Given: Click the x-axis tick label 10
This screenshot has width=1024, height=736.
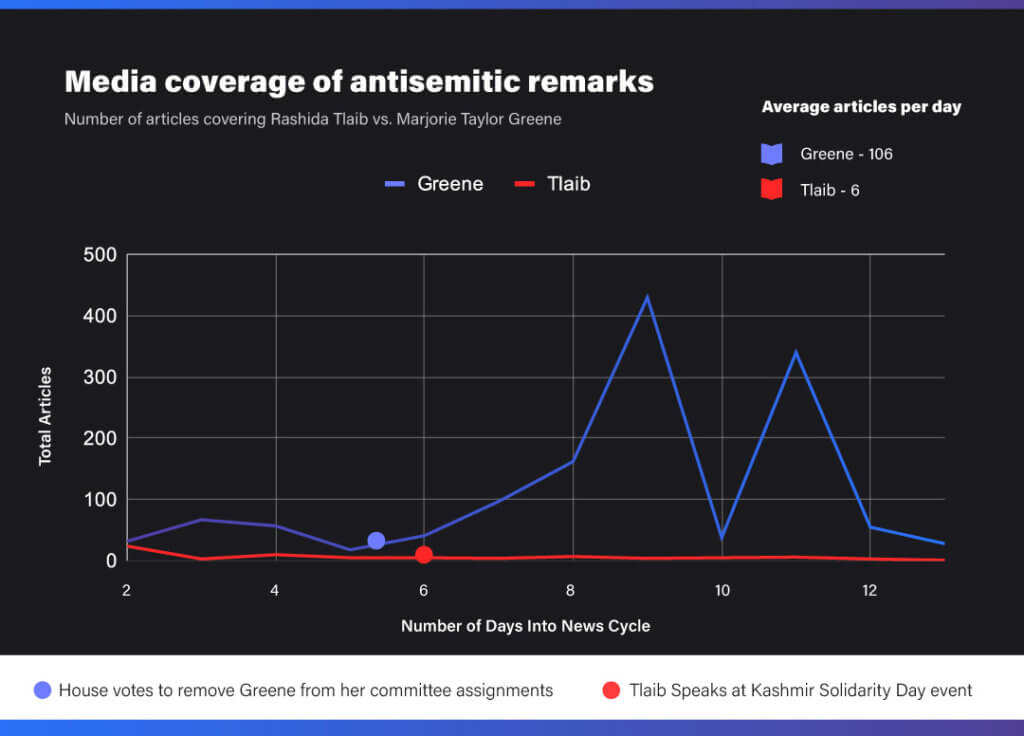Looking at the screenshot, I should pyautogui.click(x=722, y=590).
